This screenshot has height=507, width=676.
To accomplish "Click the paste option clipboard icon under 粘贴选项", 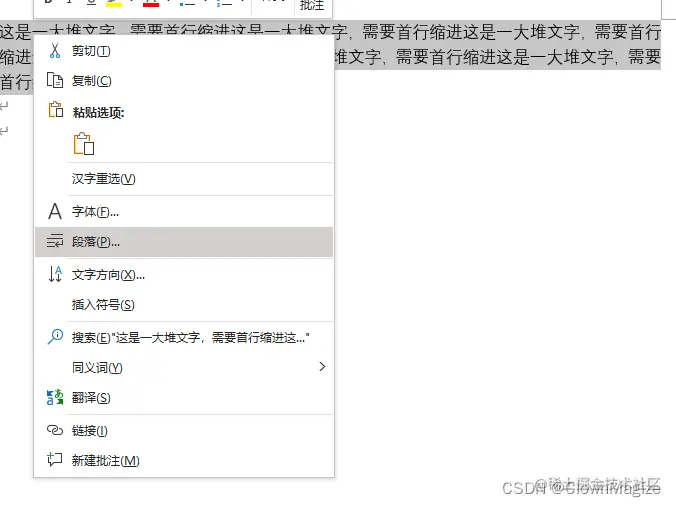I will point(84,144).
